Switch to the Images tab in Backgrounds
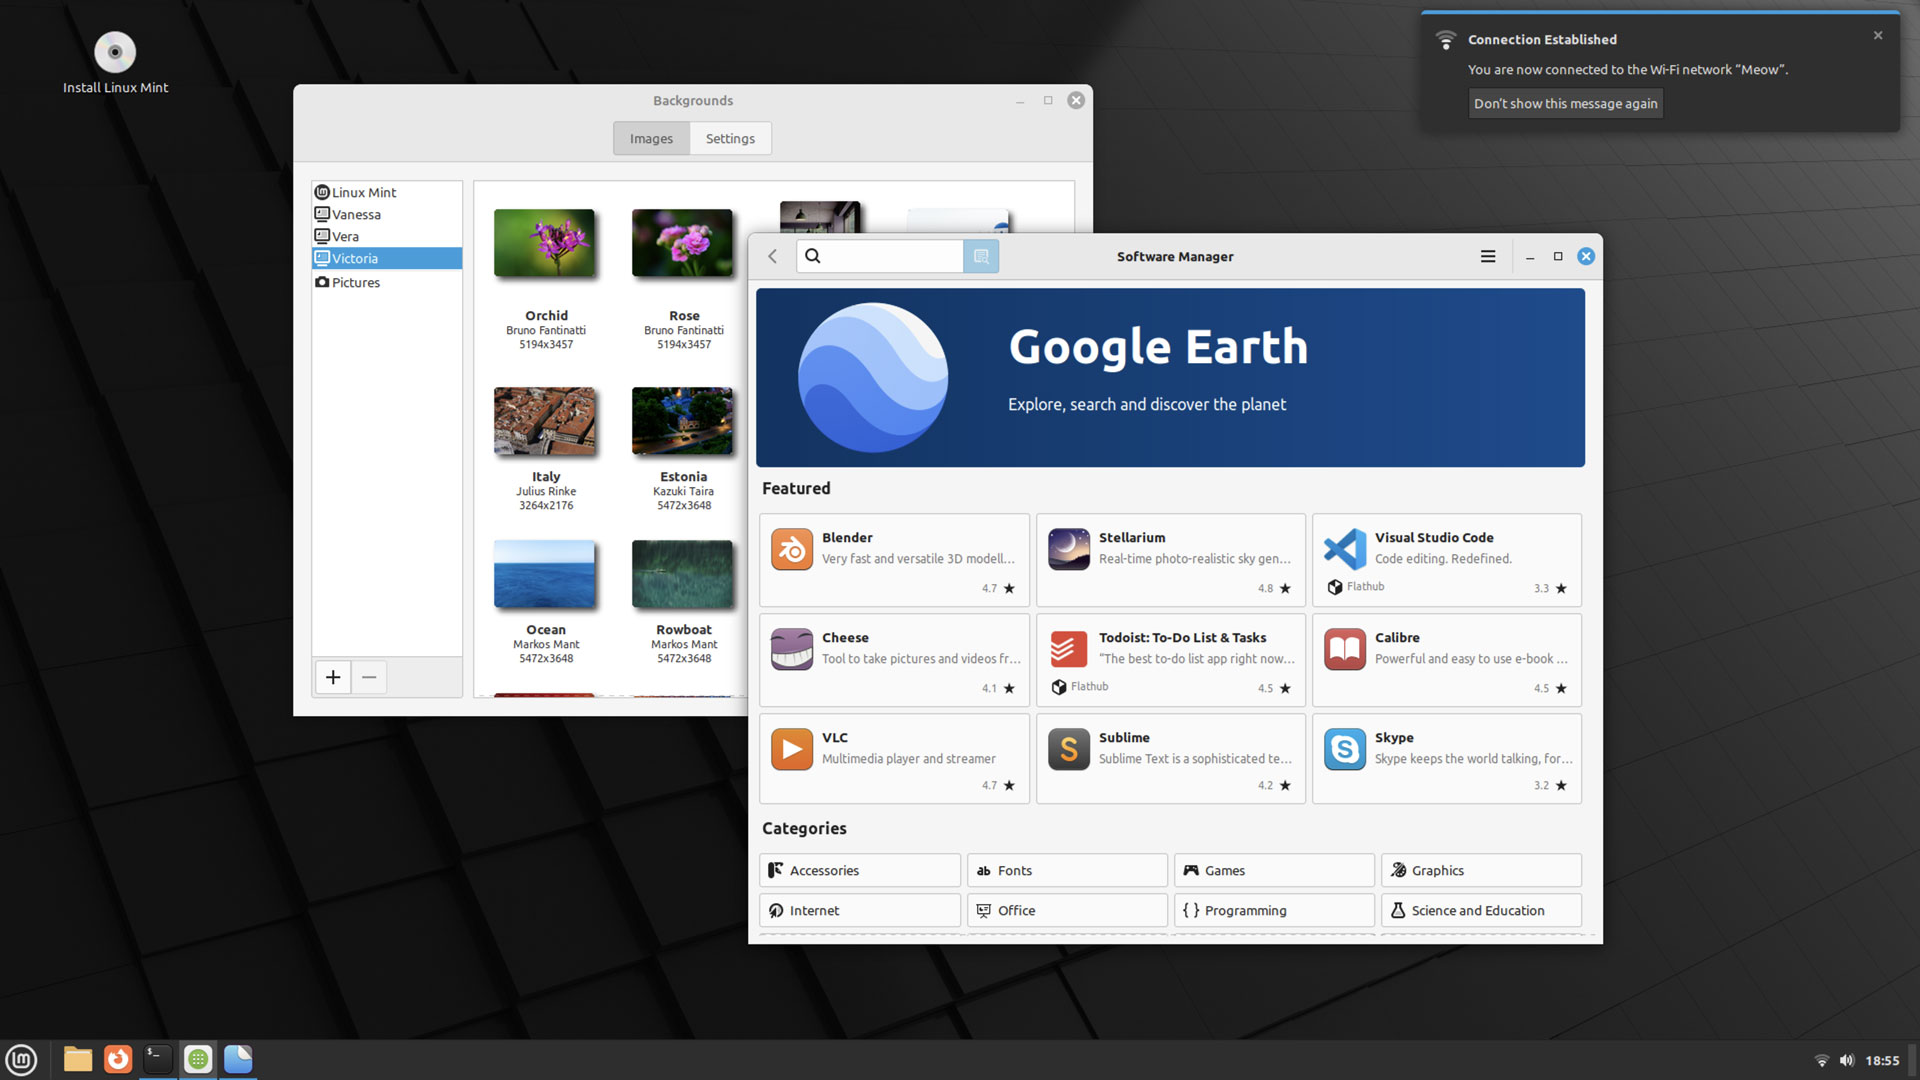1920x1080 pixels. point(651,139)
